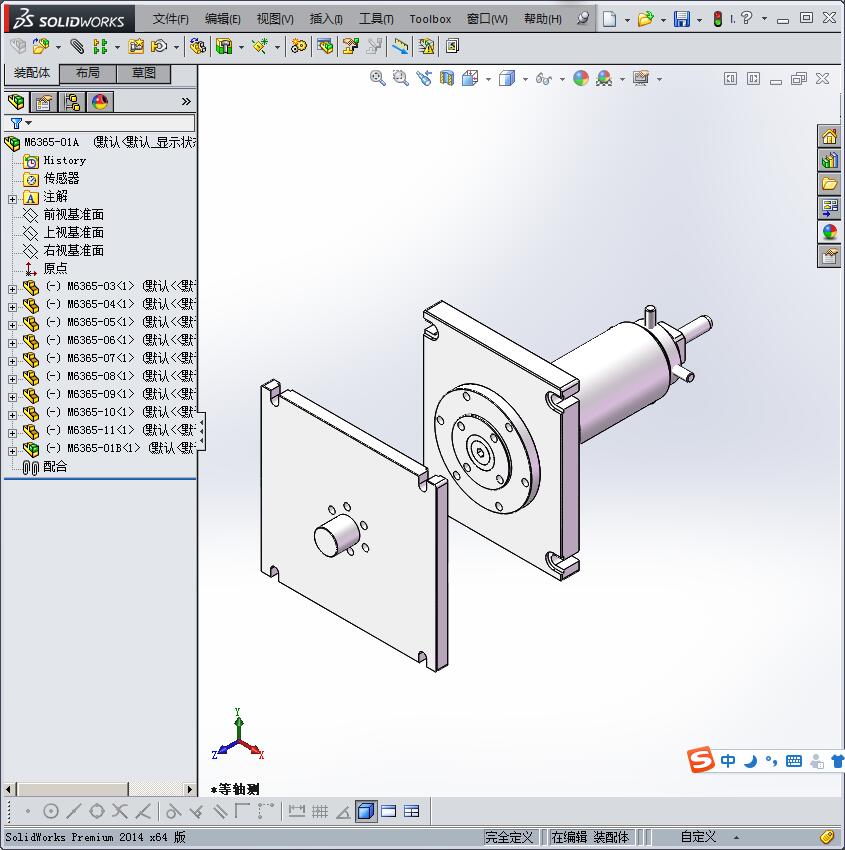This screenshot has width=845, height=850.
Task: Switch to the 草图 tab
Action: tap(144, 73)
